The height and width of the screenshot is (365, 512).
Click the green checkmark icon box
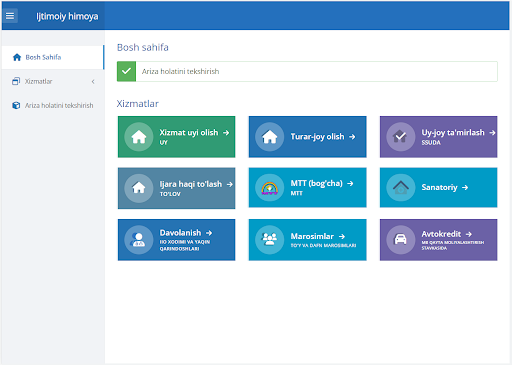126,71
